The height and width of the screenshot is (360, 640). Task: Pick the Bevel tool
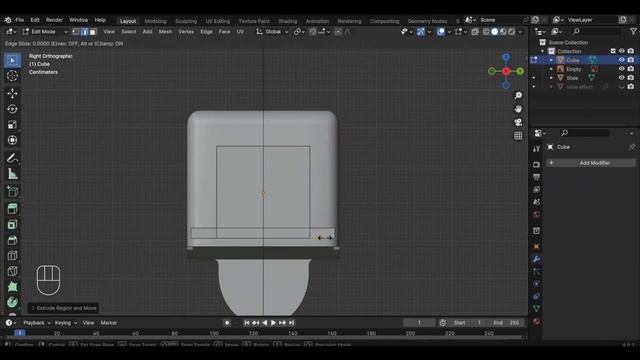coord(12,240)
